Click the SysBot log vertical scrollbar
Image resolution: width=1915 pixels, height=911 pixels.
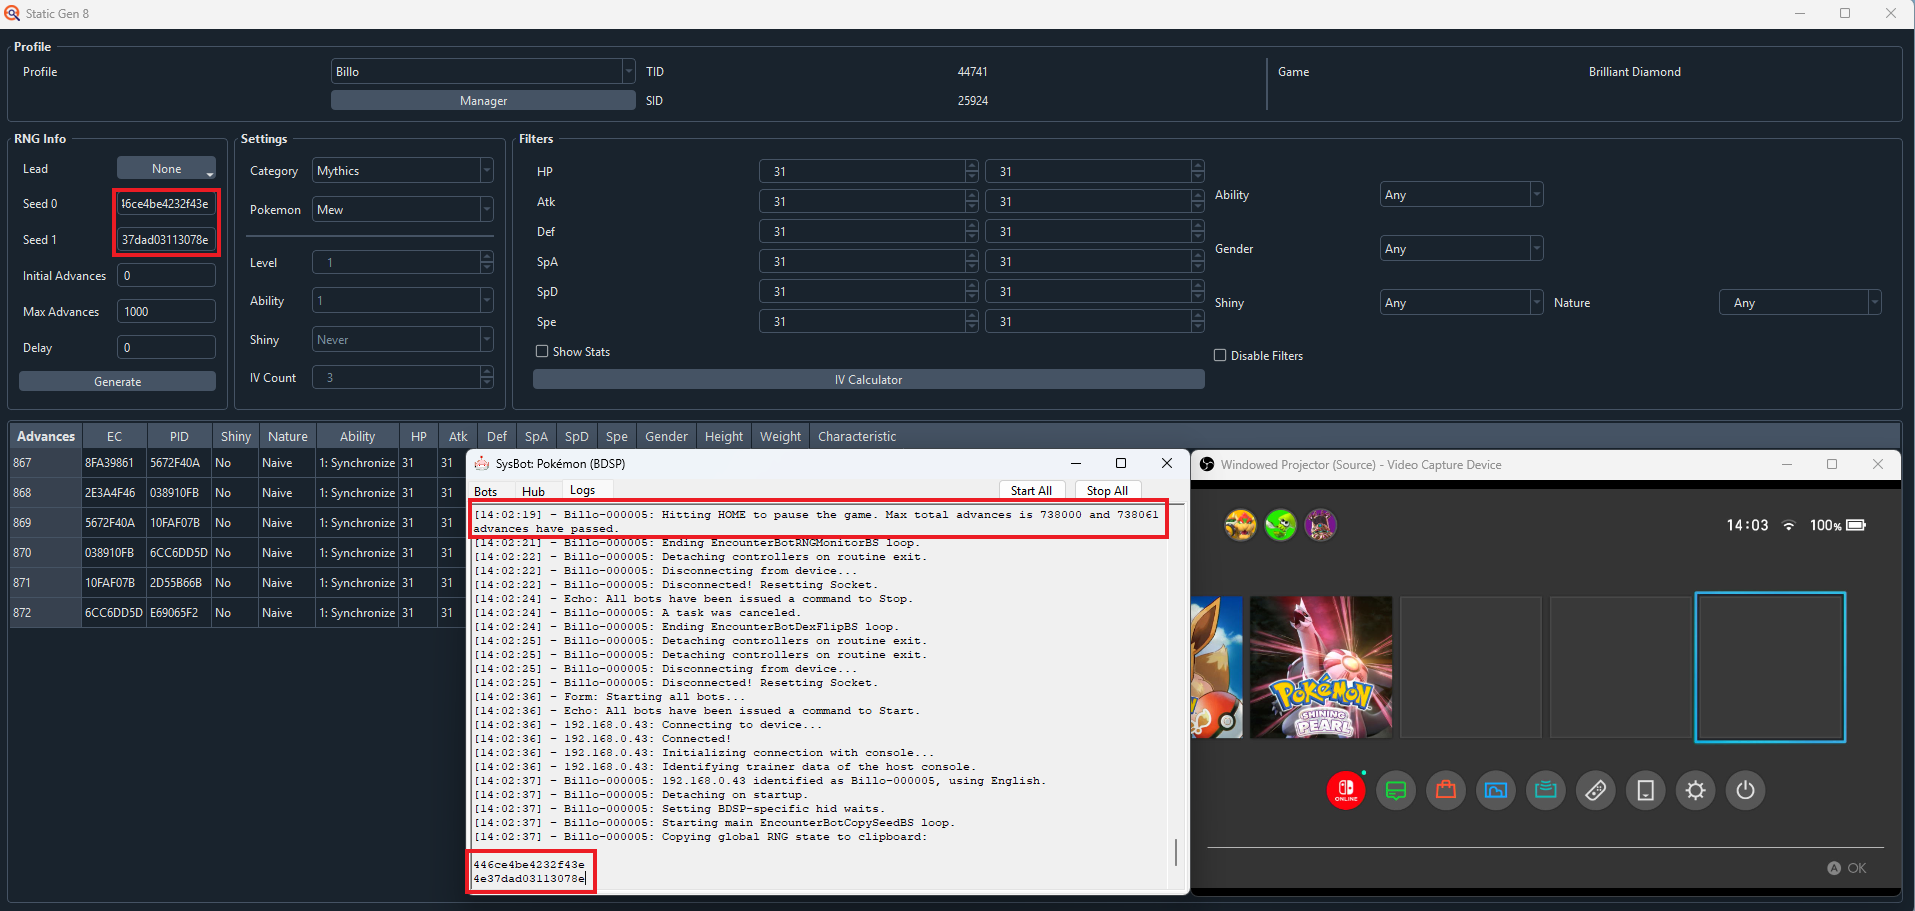[1176, 852]
